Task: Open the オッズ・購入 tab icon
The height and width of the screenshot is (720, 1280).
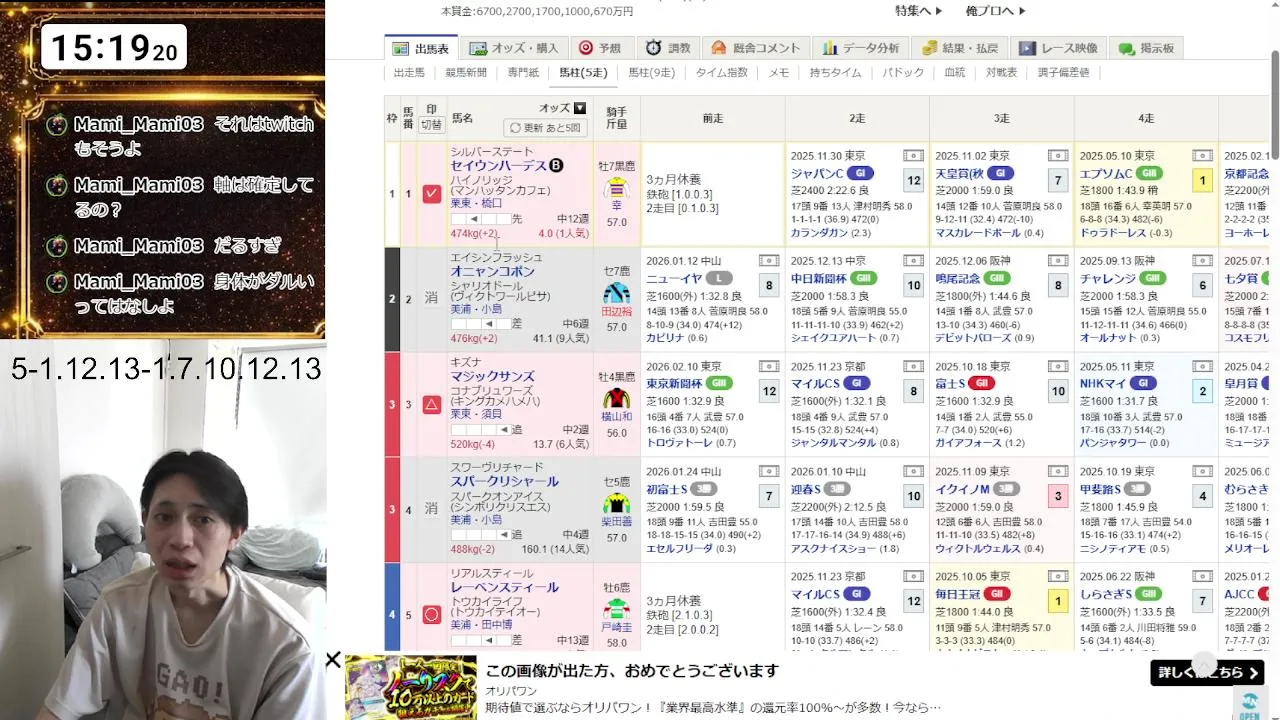Action: point(478,48)
